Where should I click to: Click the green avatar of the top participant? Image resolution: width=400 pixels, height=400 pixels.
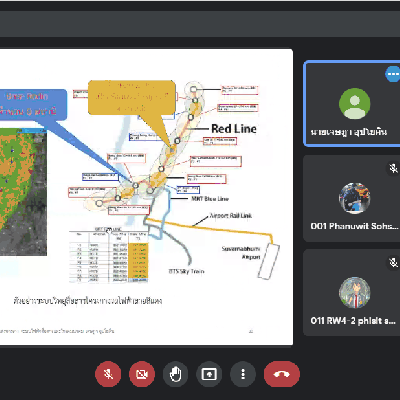coord(354,104)
